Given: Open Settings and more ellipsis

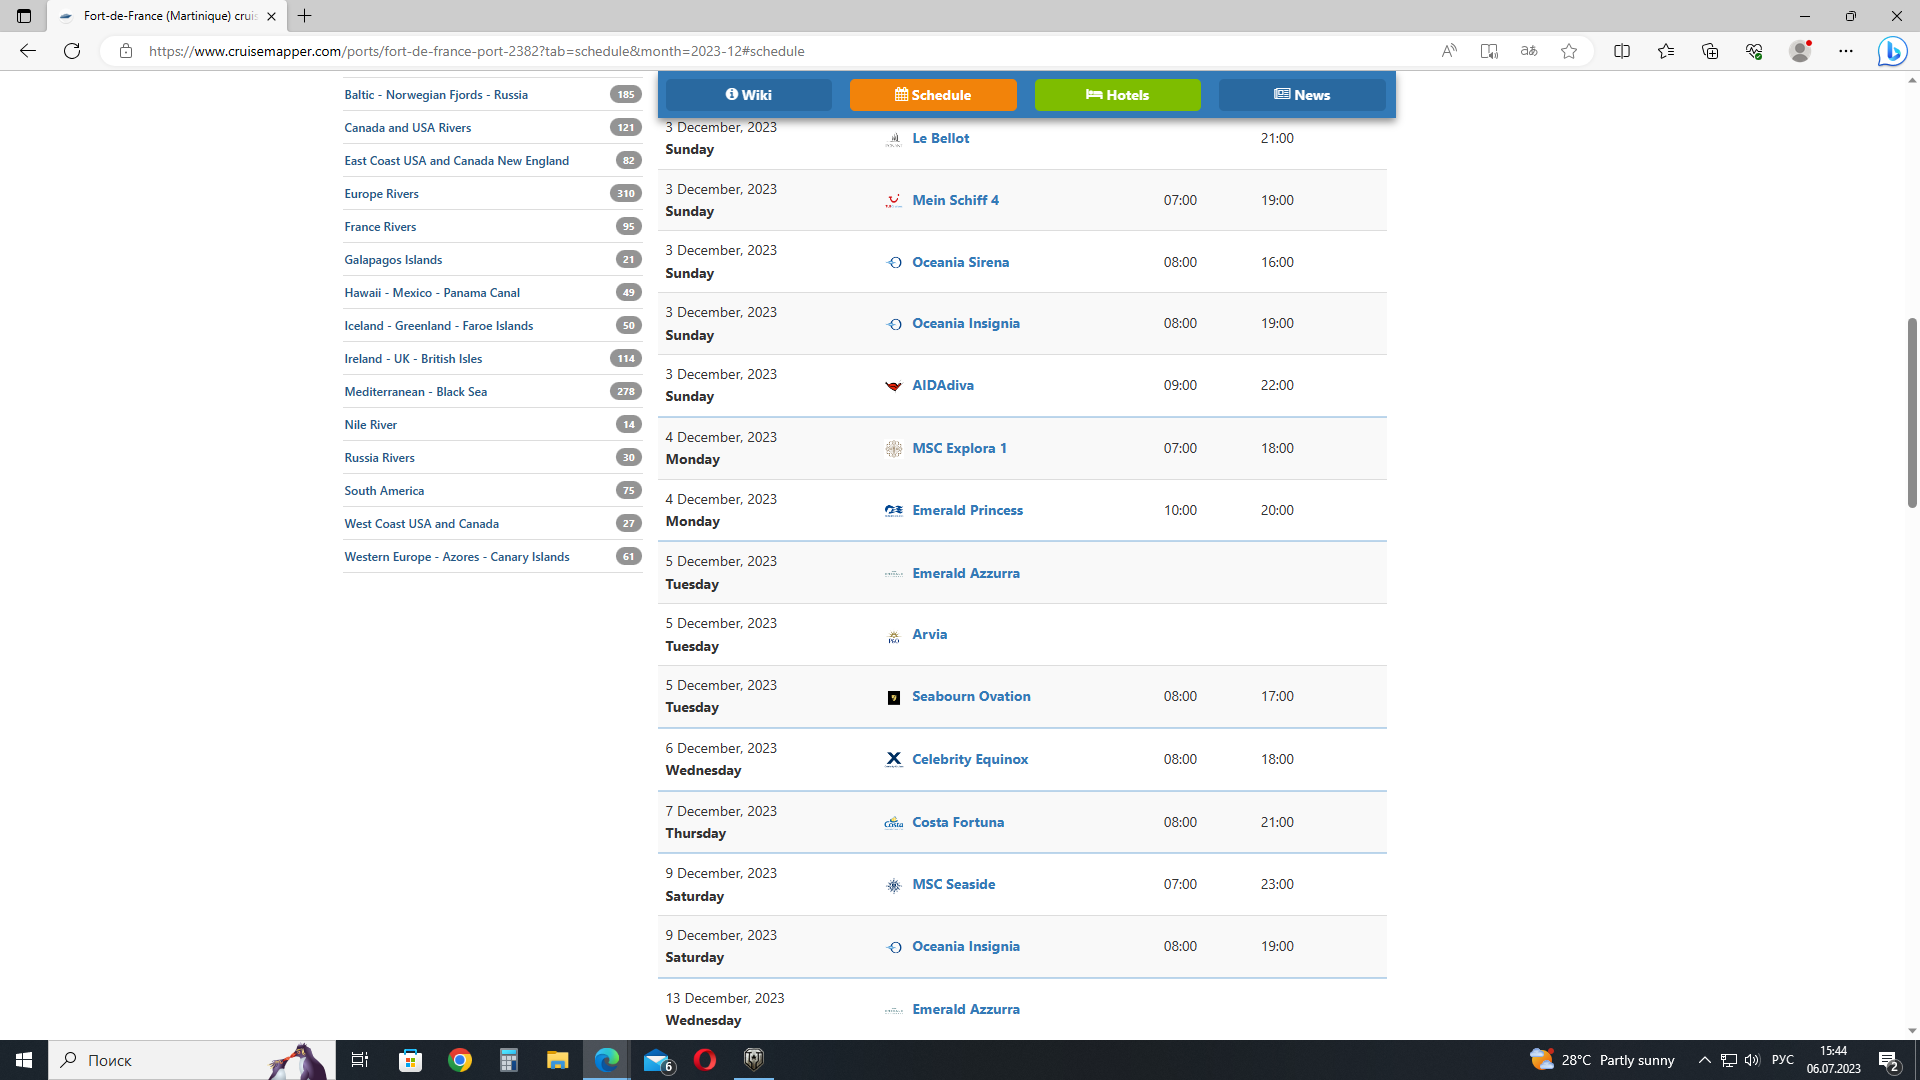Looking at the screenshot, I should click(x=1846, y=51).
